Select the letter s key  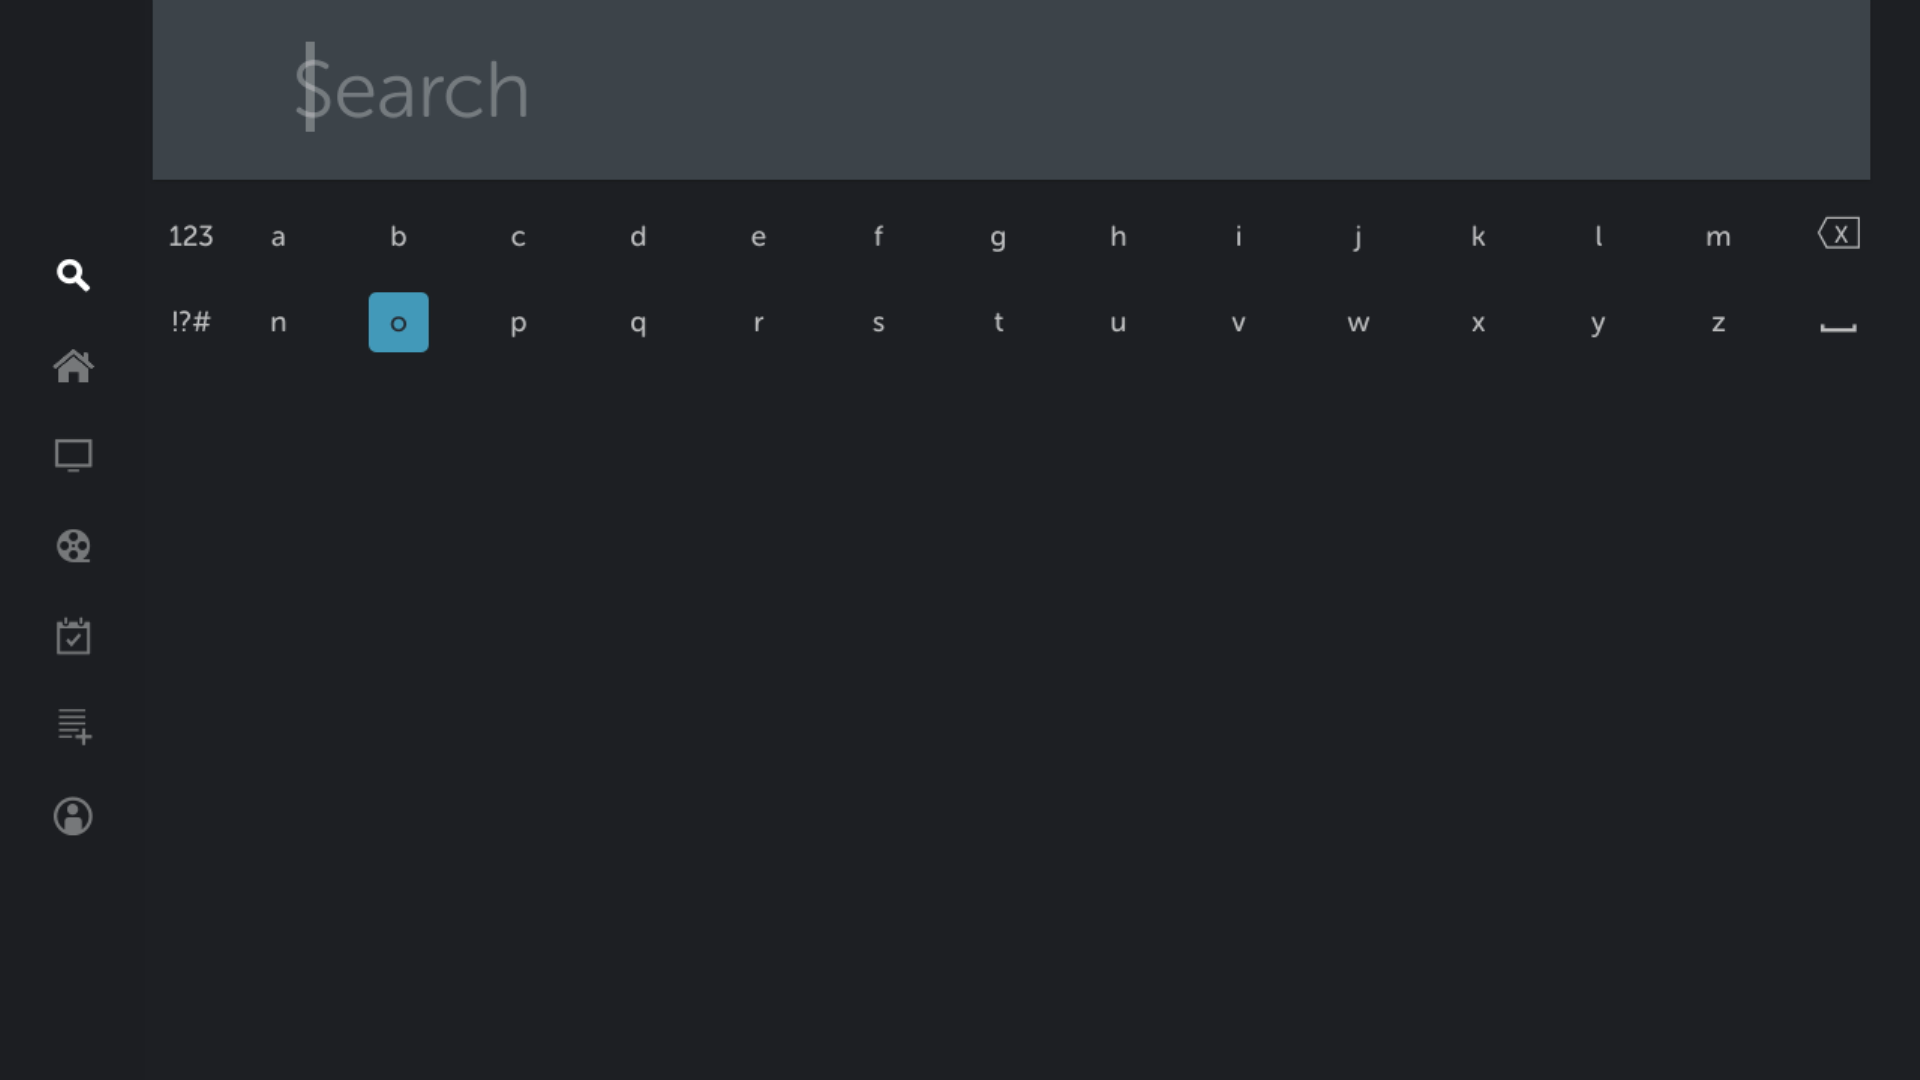(878, 323)
